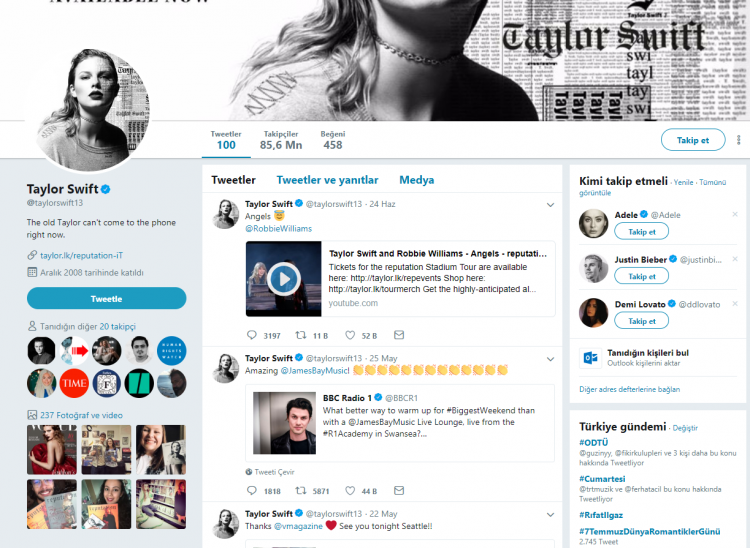
Task: Select the Tweetler tab
Action: click(x=233, y=180)
